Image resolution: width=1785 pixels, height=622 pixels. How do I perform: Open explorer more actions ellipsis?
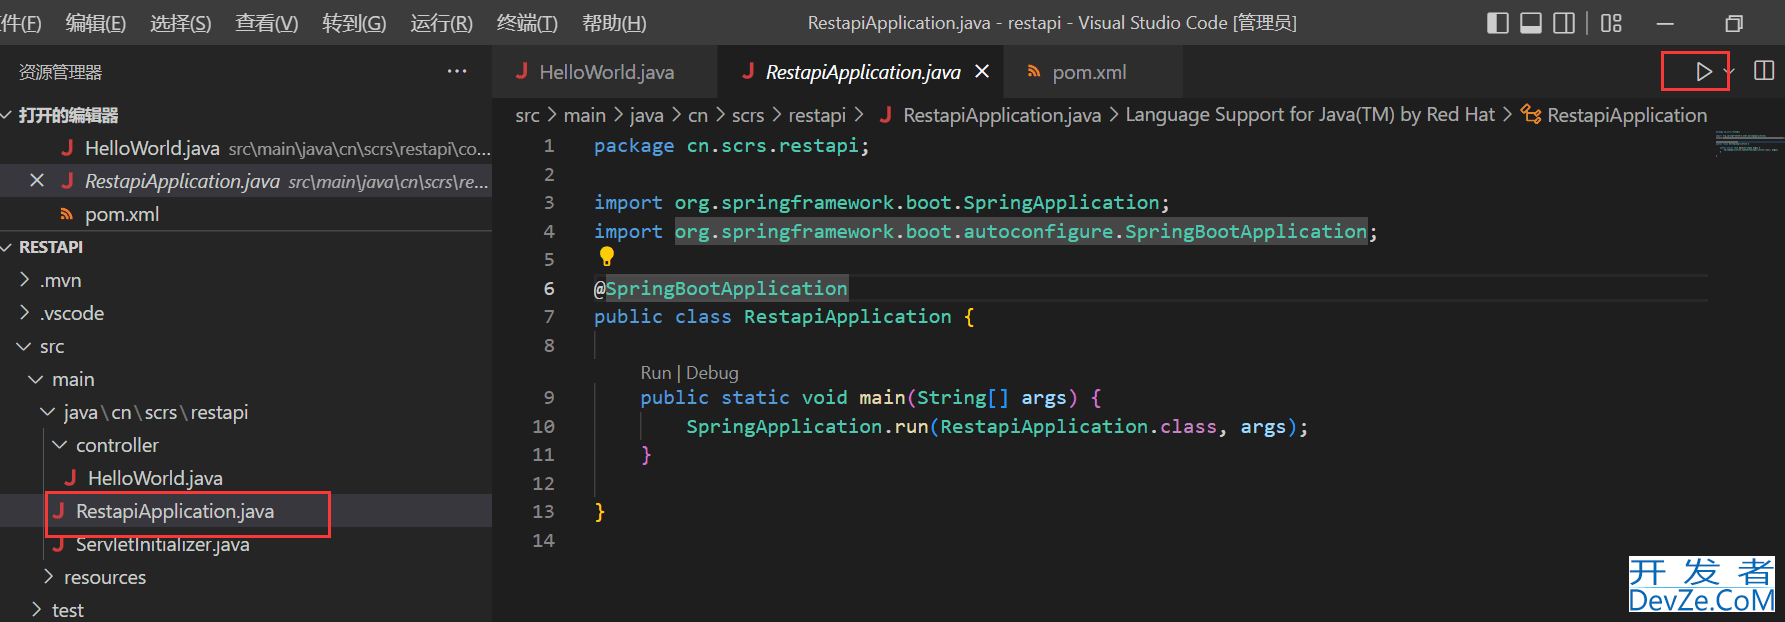tap(457, 71)
